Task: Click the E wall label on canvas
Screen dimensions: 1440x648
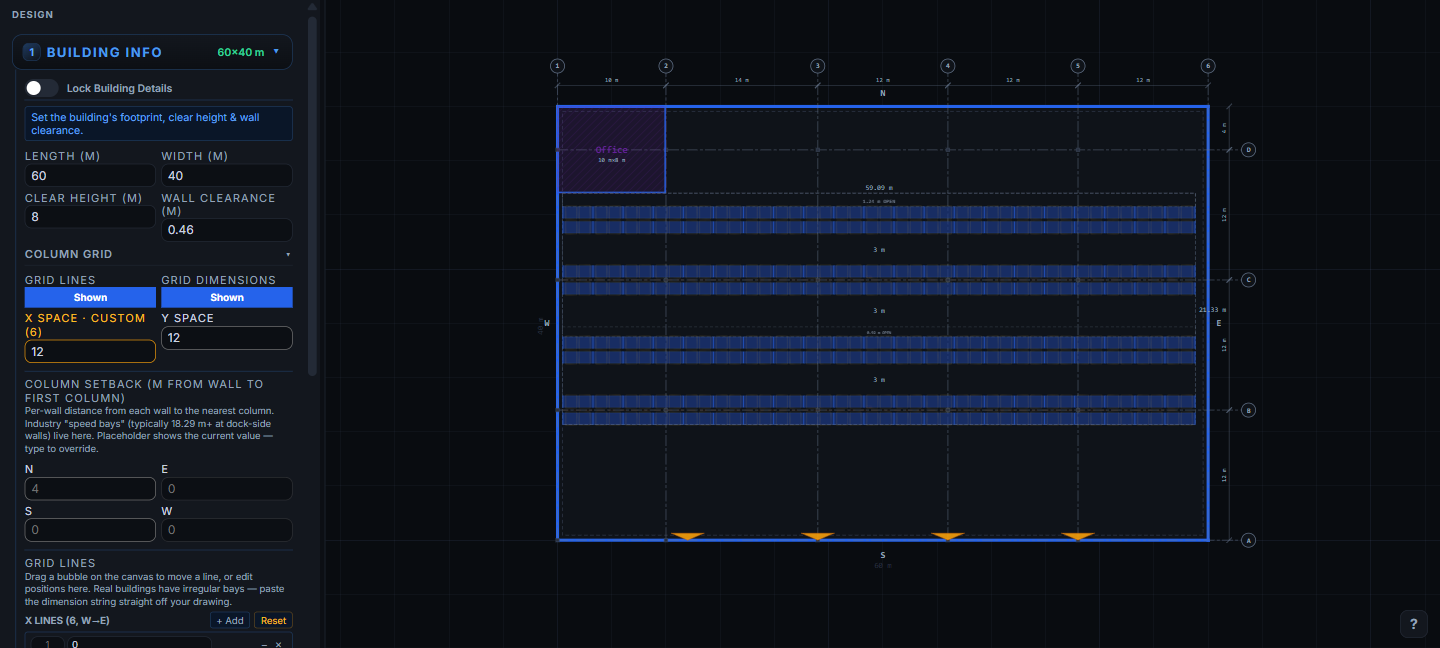Action: click(1218, 323)
